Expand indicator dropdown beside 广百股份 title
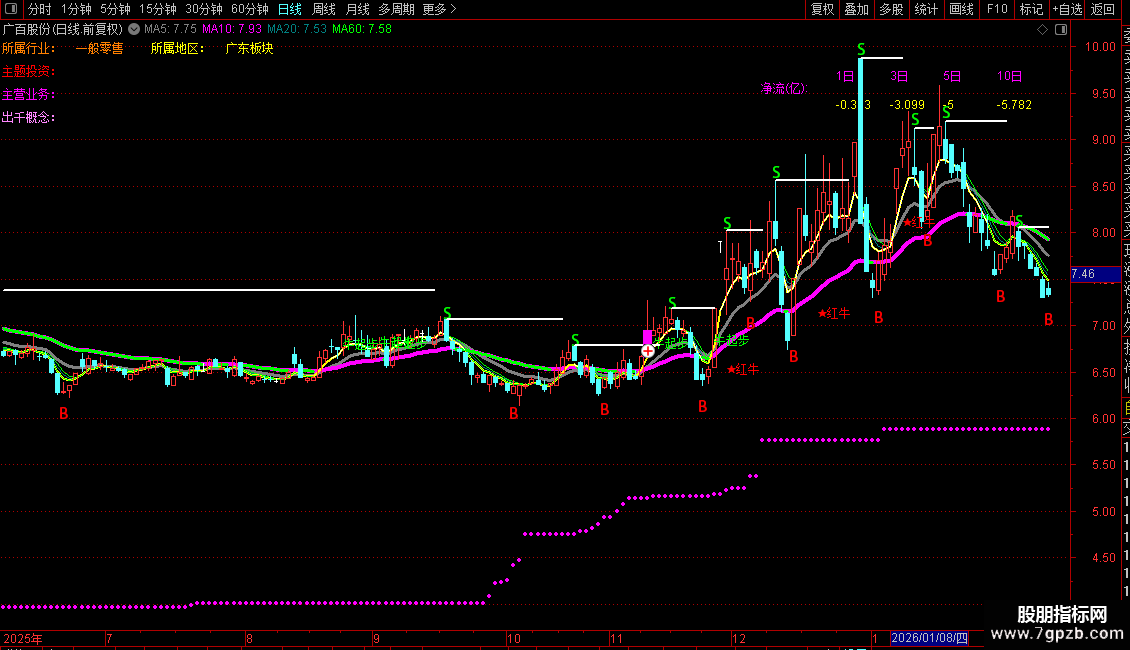This screenshot has width=1130, height=650. click(134, 30)
